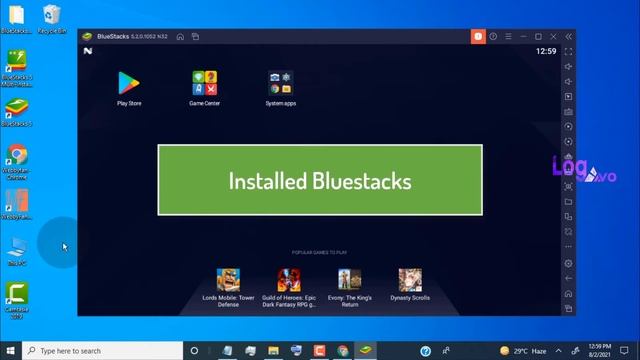The width and height of the screenshot is (640, 360).
Task: Open the keyboard game controls icon
Action: pos(568,112)
